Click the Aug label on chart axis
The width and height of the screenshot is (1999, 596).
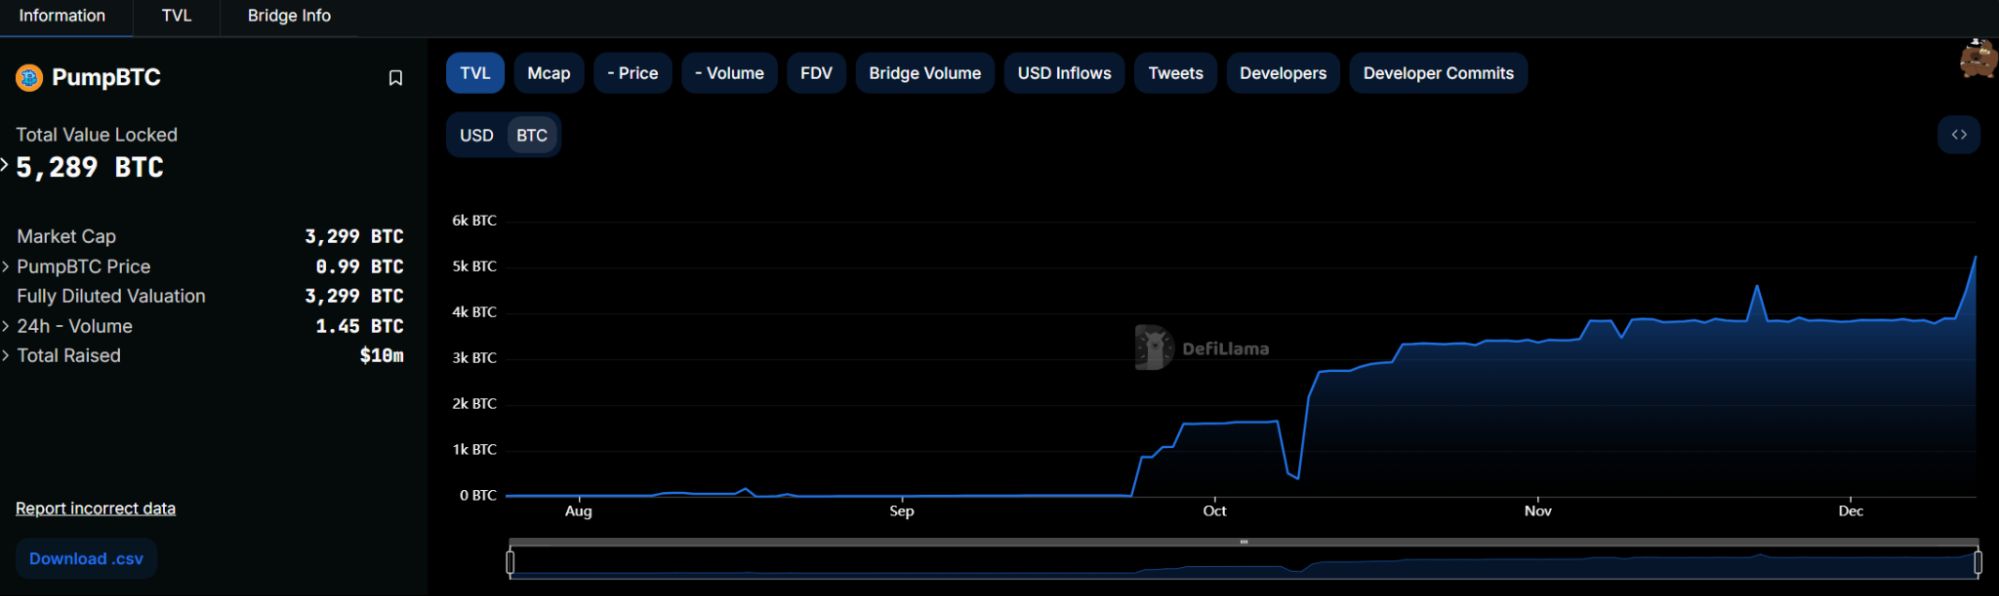tap(578, 511)
